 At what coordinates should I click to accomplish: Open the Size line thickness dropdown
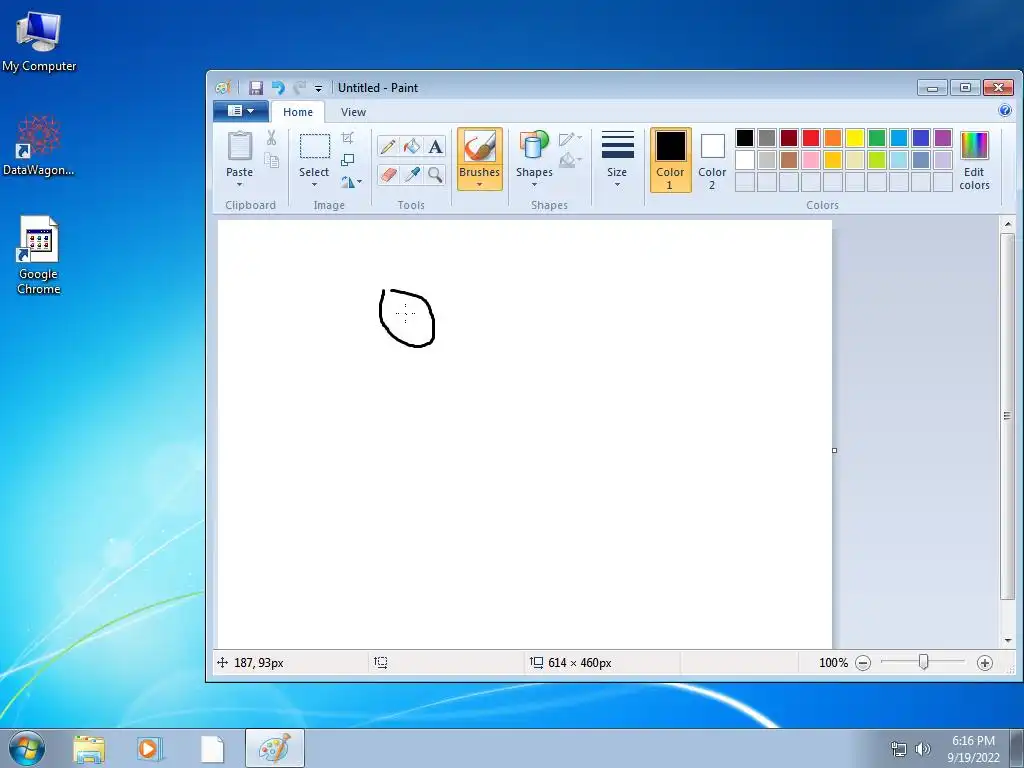[617, 160]
